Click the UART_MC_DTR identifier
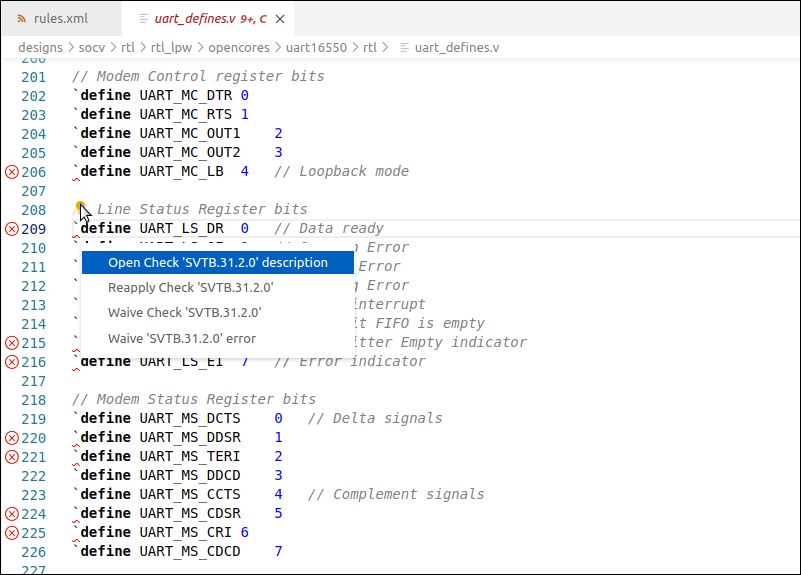Viewport: 801px width, 575px height. coord(186,95)
